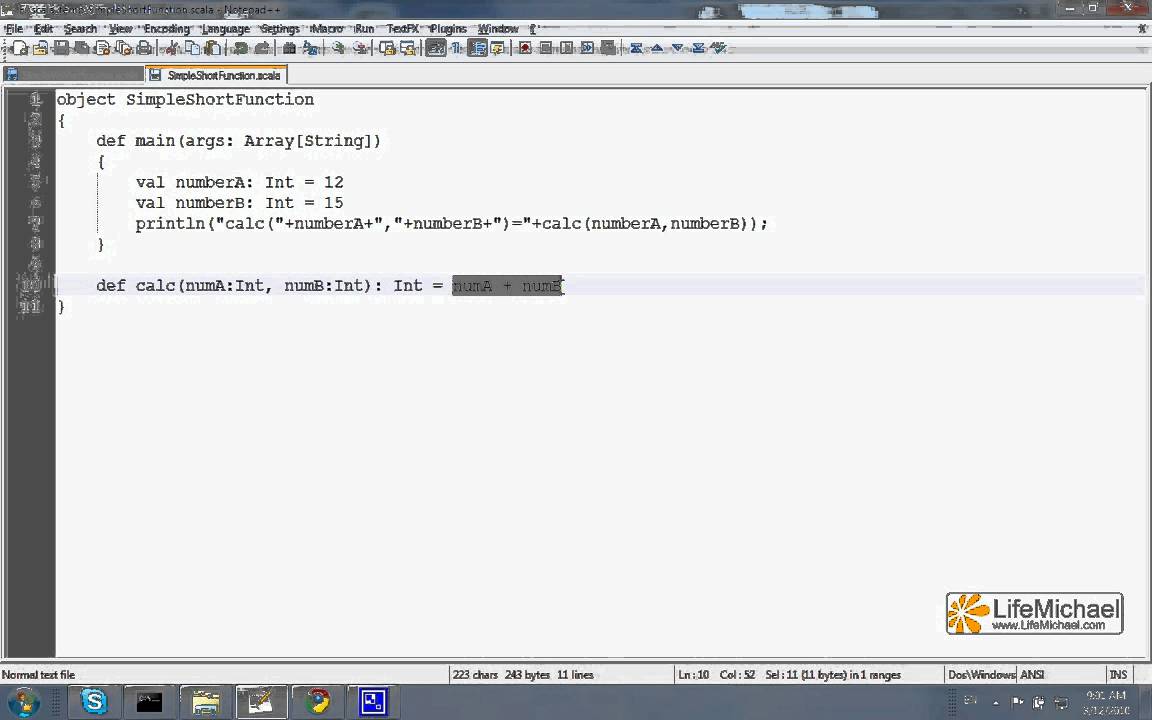The width and height of the screenshot is (1152, 720).
Task: Open Find with the binoculars icon
Action: [x=289, y=48]
